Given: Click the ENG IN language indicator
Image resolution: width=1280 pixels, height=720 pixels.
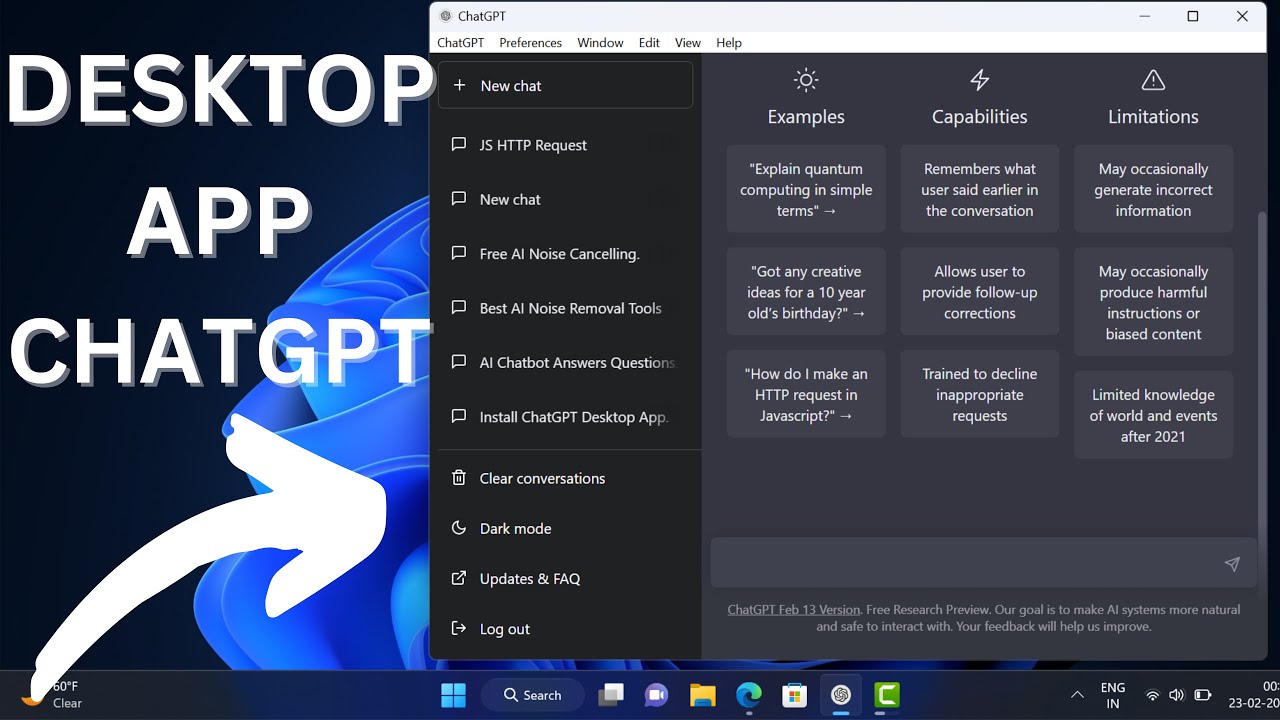Looking at the screenshot, I should pyautogui.click(x=1113, y=695).
